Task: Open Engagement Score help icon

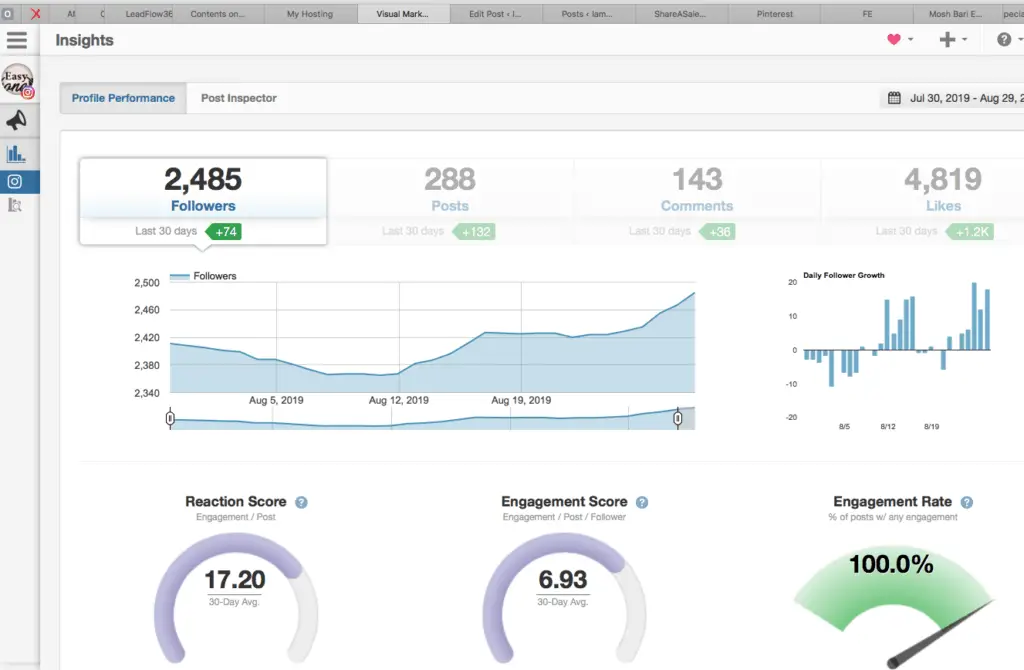Action: (x=642, y=502)
